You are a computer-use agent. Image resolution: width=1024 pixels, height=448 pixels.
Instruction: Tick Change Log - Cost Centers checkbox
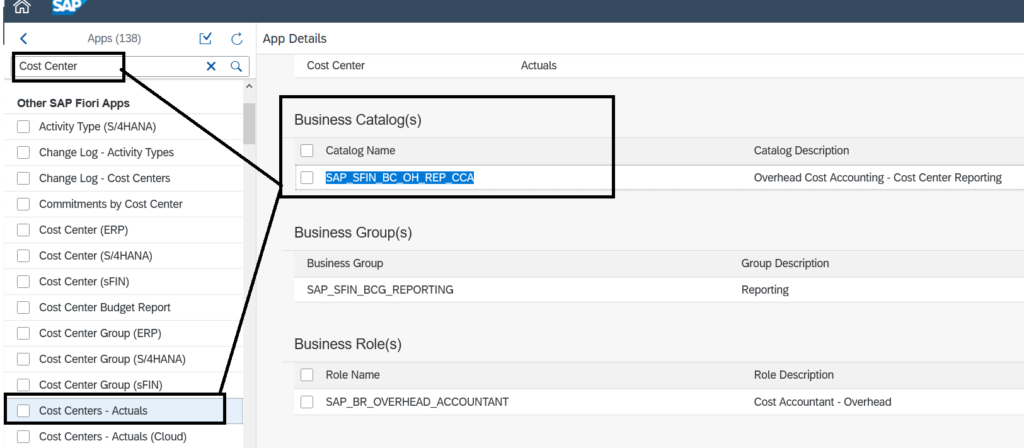pyautogui.click(x=24, y=178)
